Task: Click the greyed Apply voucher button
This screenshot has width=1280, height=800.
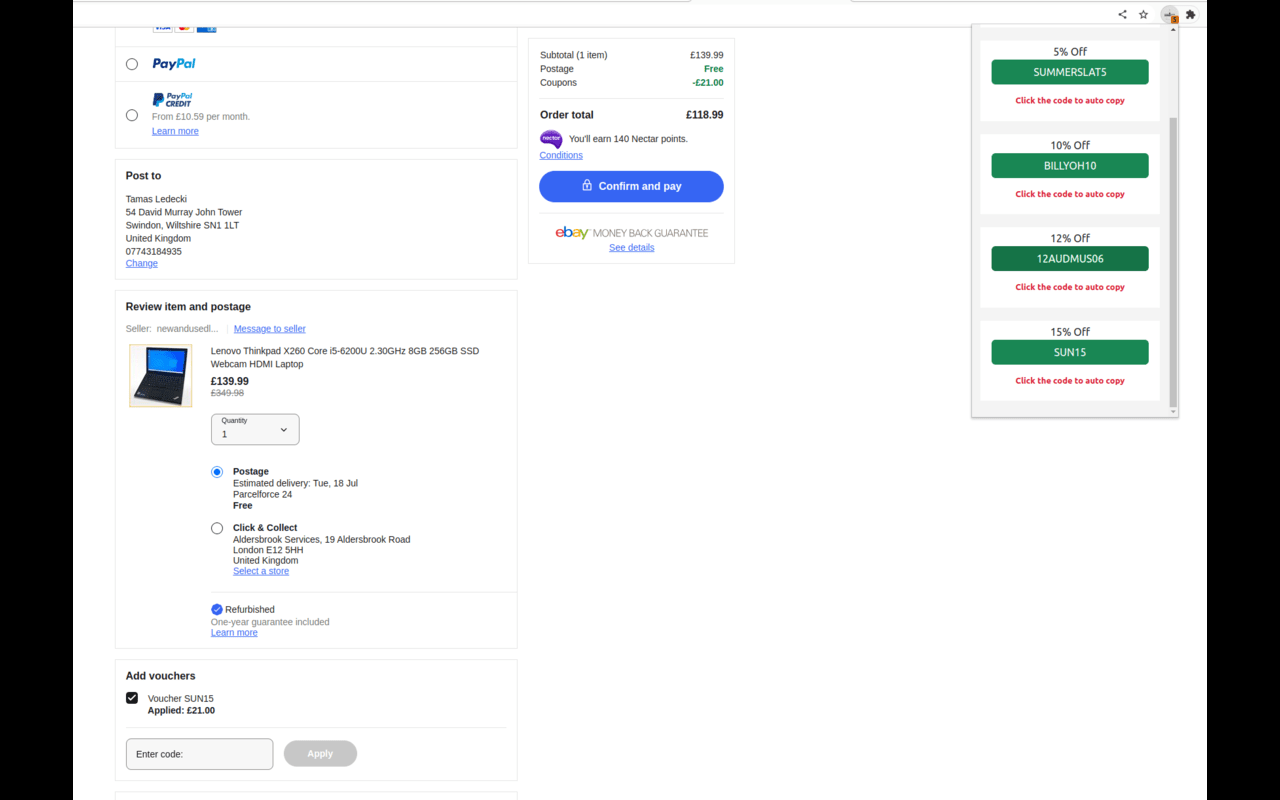Action: pyautogui.click(x=320, y=754)
